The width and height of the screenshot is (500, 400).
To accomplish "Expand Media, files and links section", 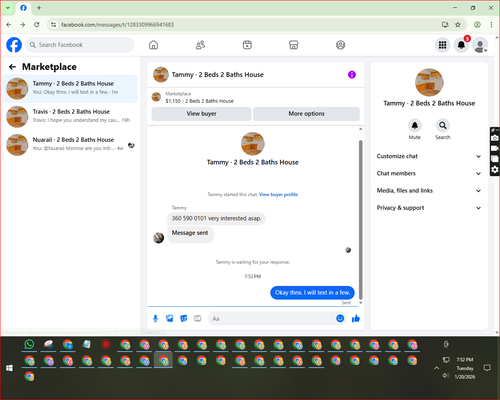I will 429,191.
